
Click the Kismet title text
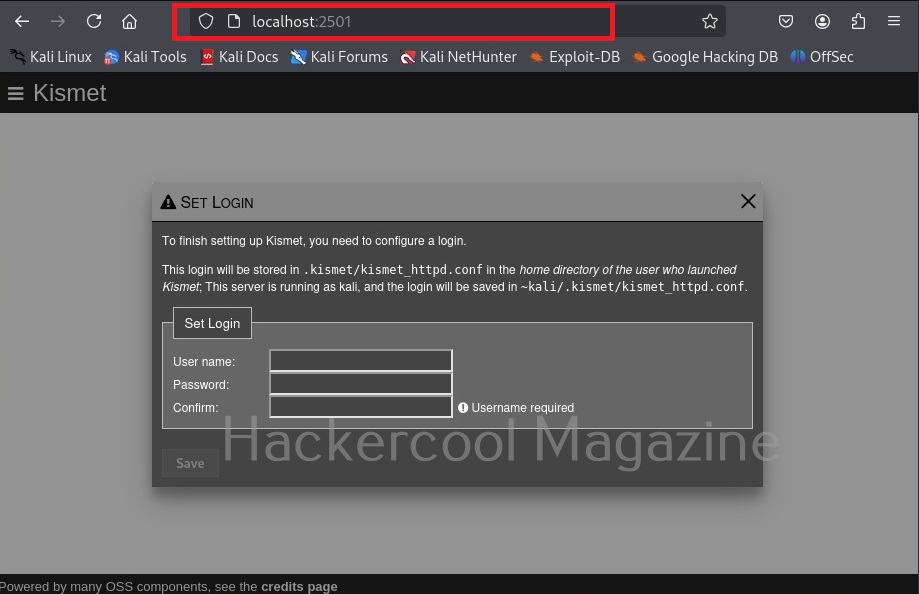point(70,93)
